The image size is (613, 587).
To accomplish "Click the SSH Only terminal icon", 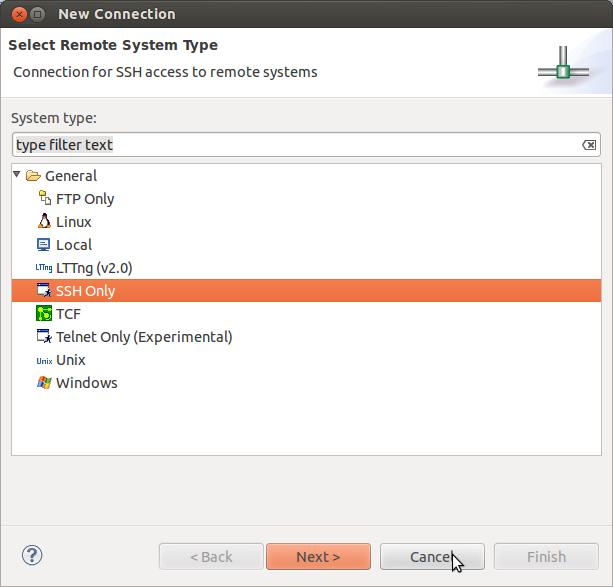I will pyautogui.click(x=44, y=291).
